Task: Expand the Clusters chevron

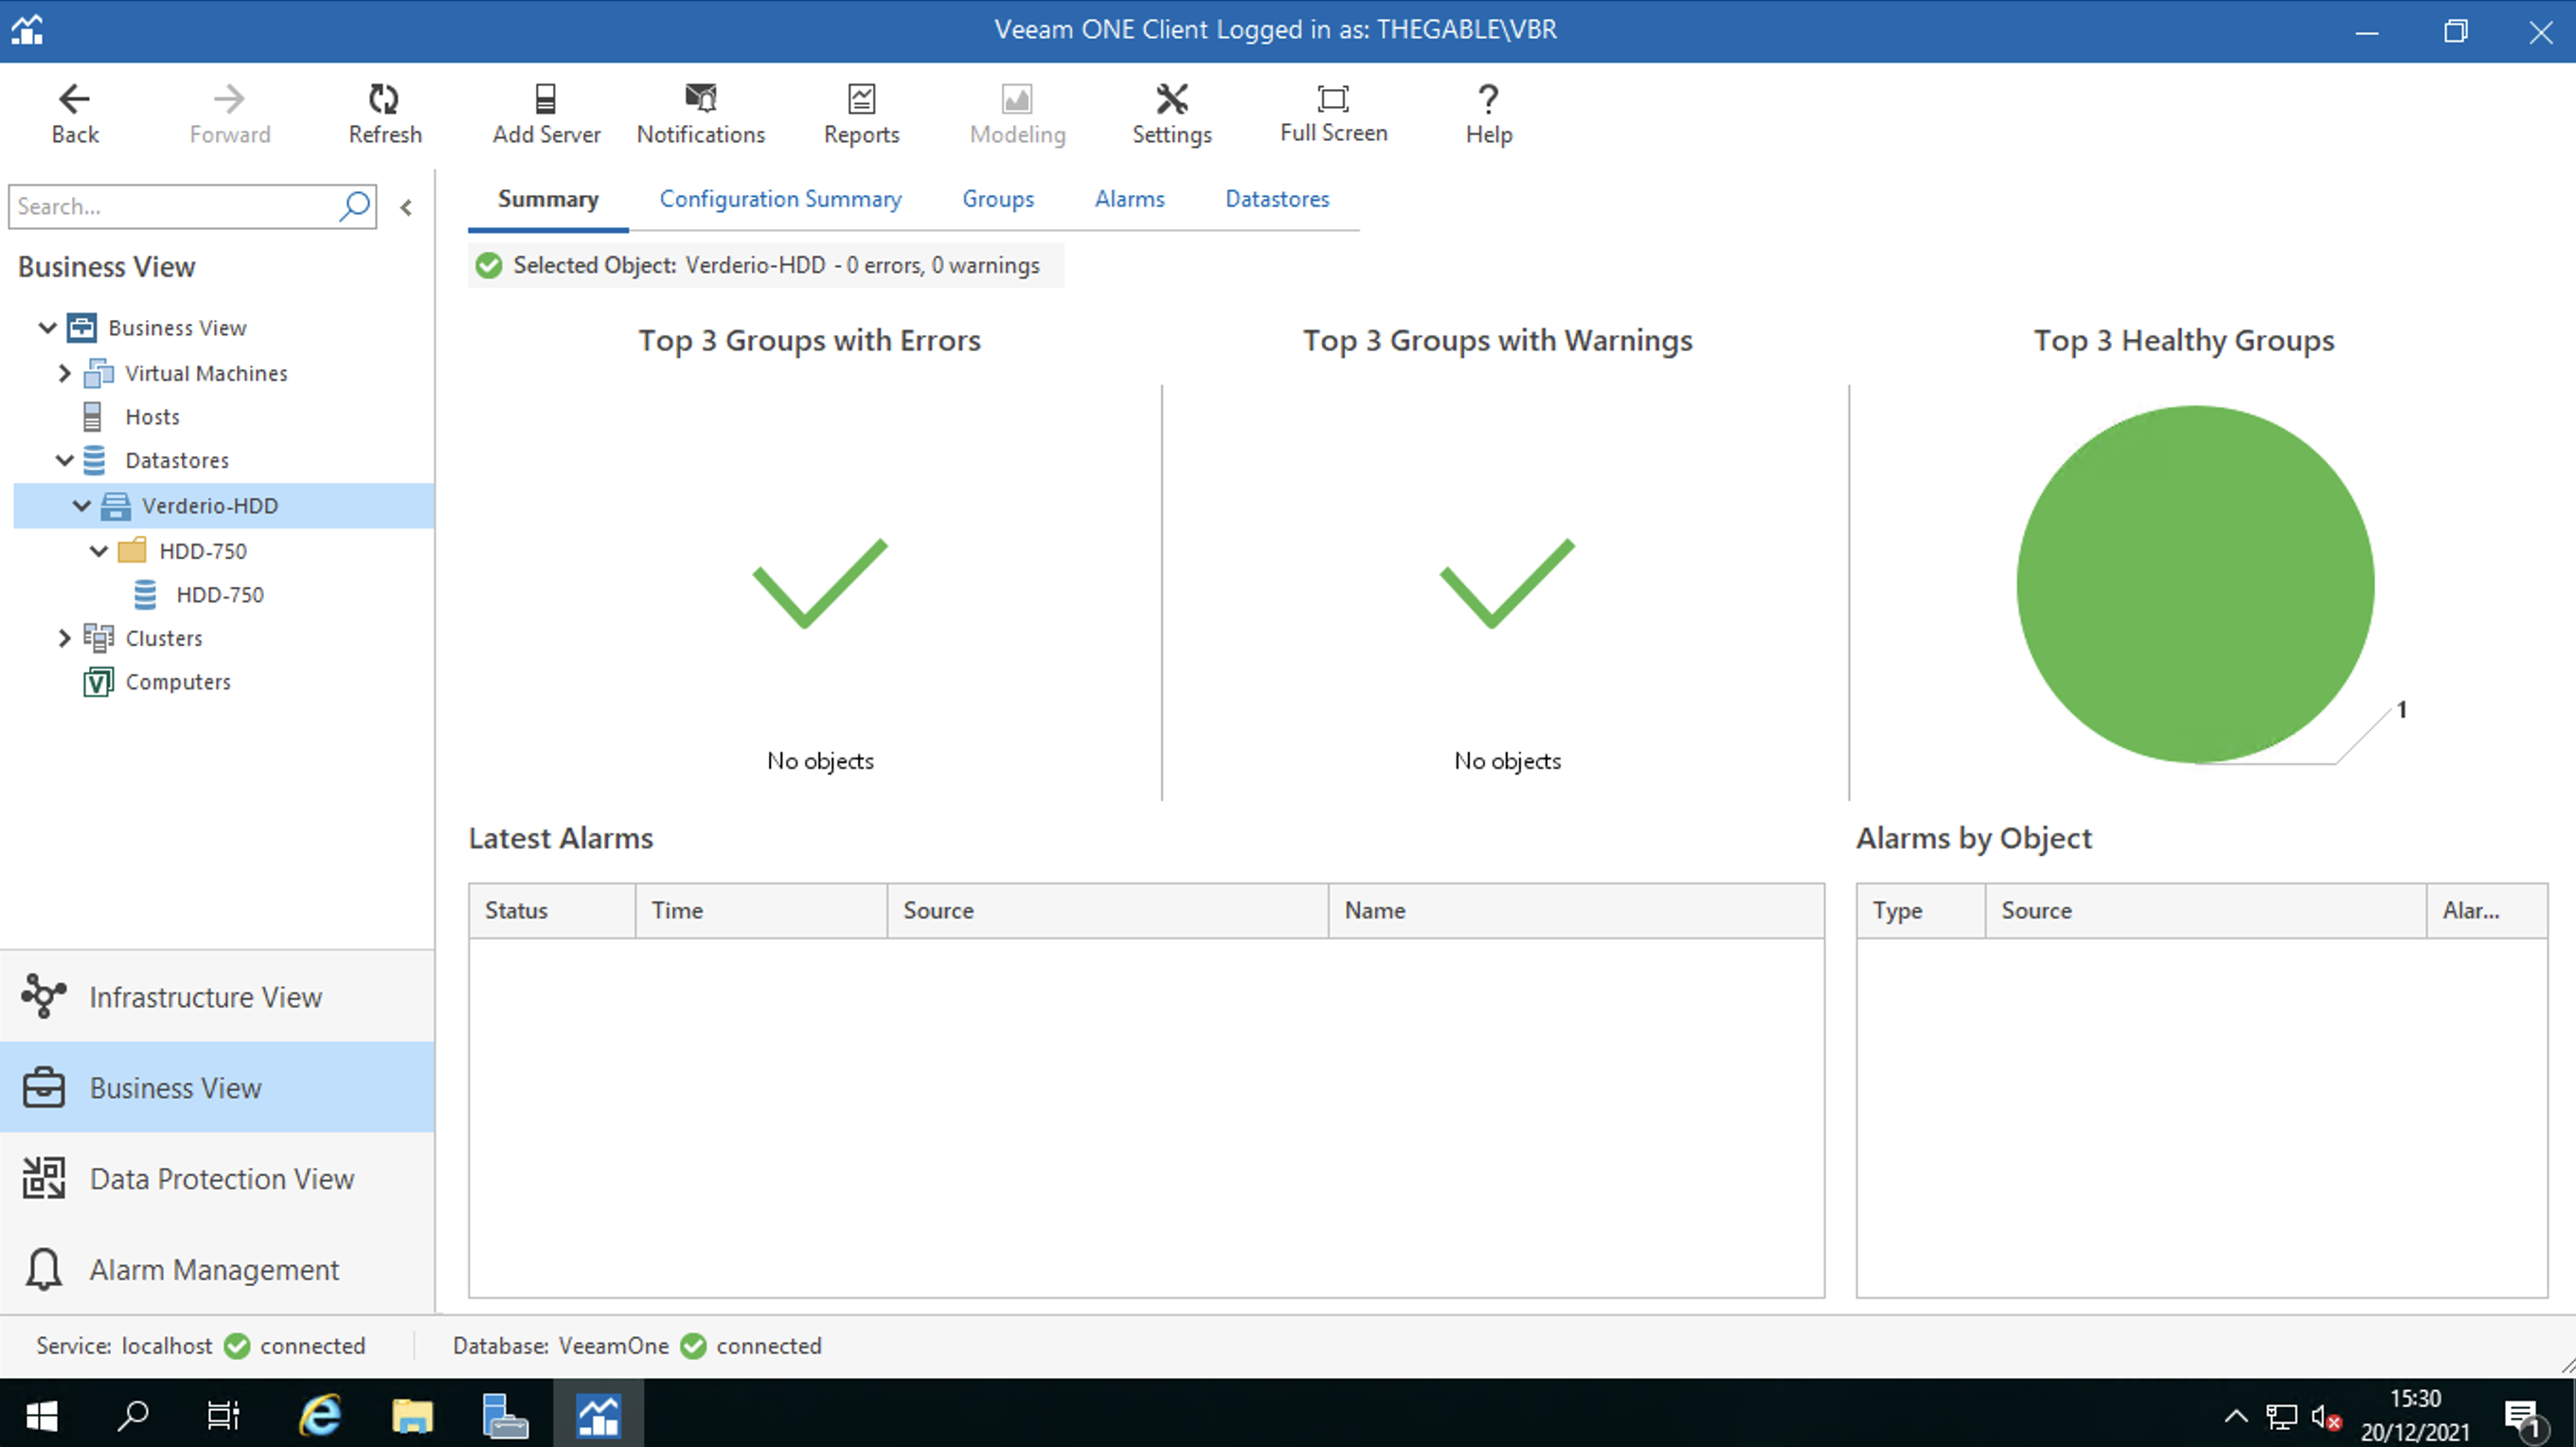Action: click(65, 637)
